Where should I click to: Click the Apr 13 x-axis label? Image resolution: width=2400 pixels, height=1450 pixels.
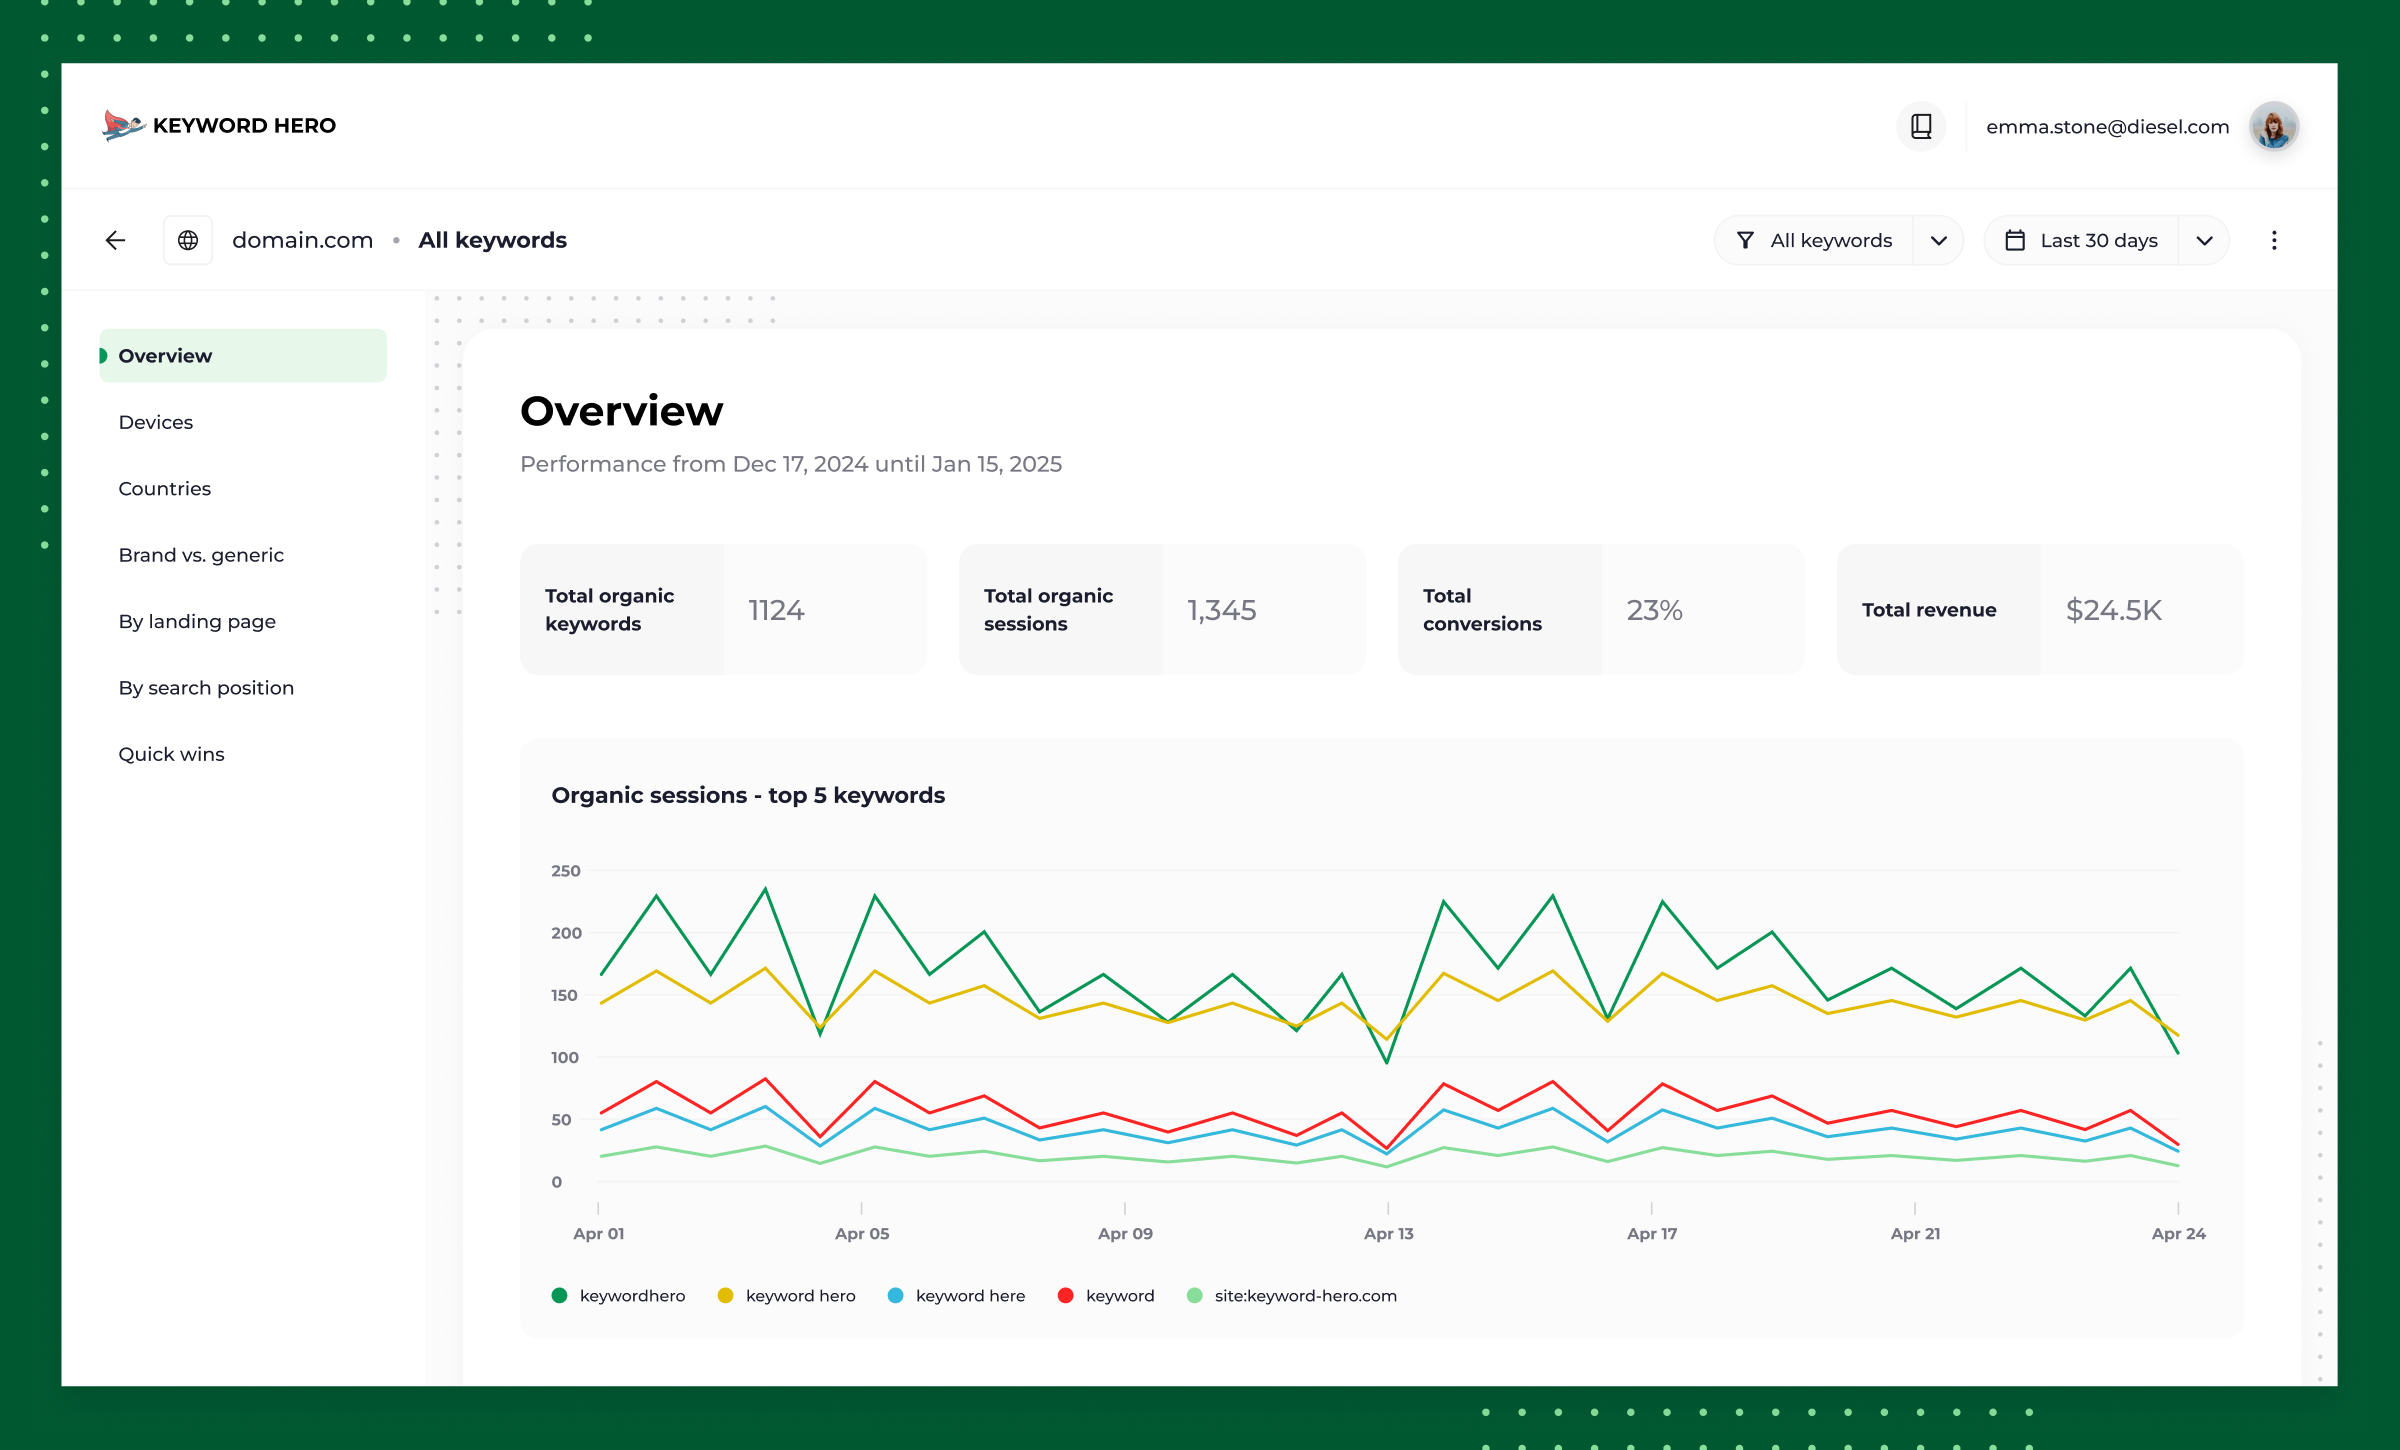(x=1388, y=1234)
